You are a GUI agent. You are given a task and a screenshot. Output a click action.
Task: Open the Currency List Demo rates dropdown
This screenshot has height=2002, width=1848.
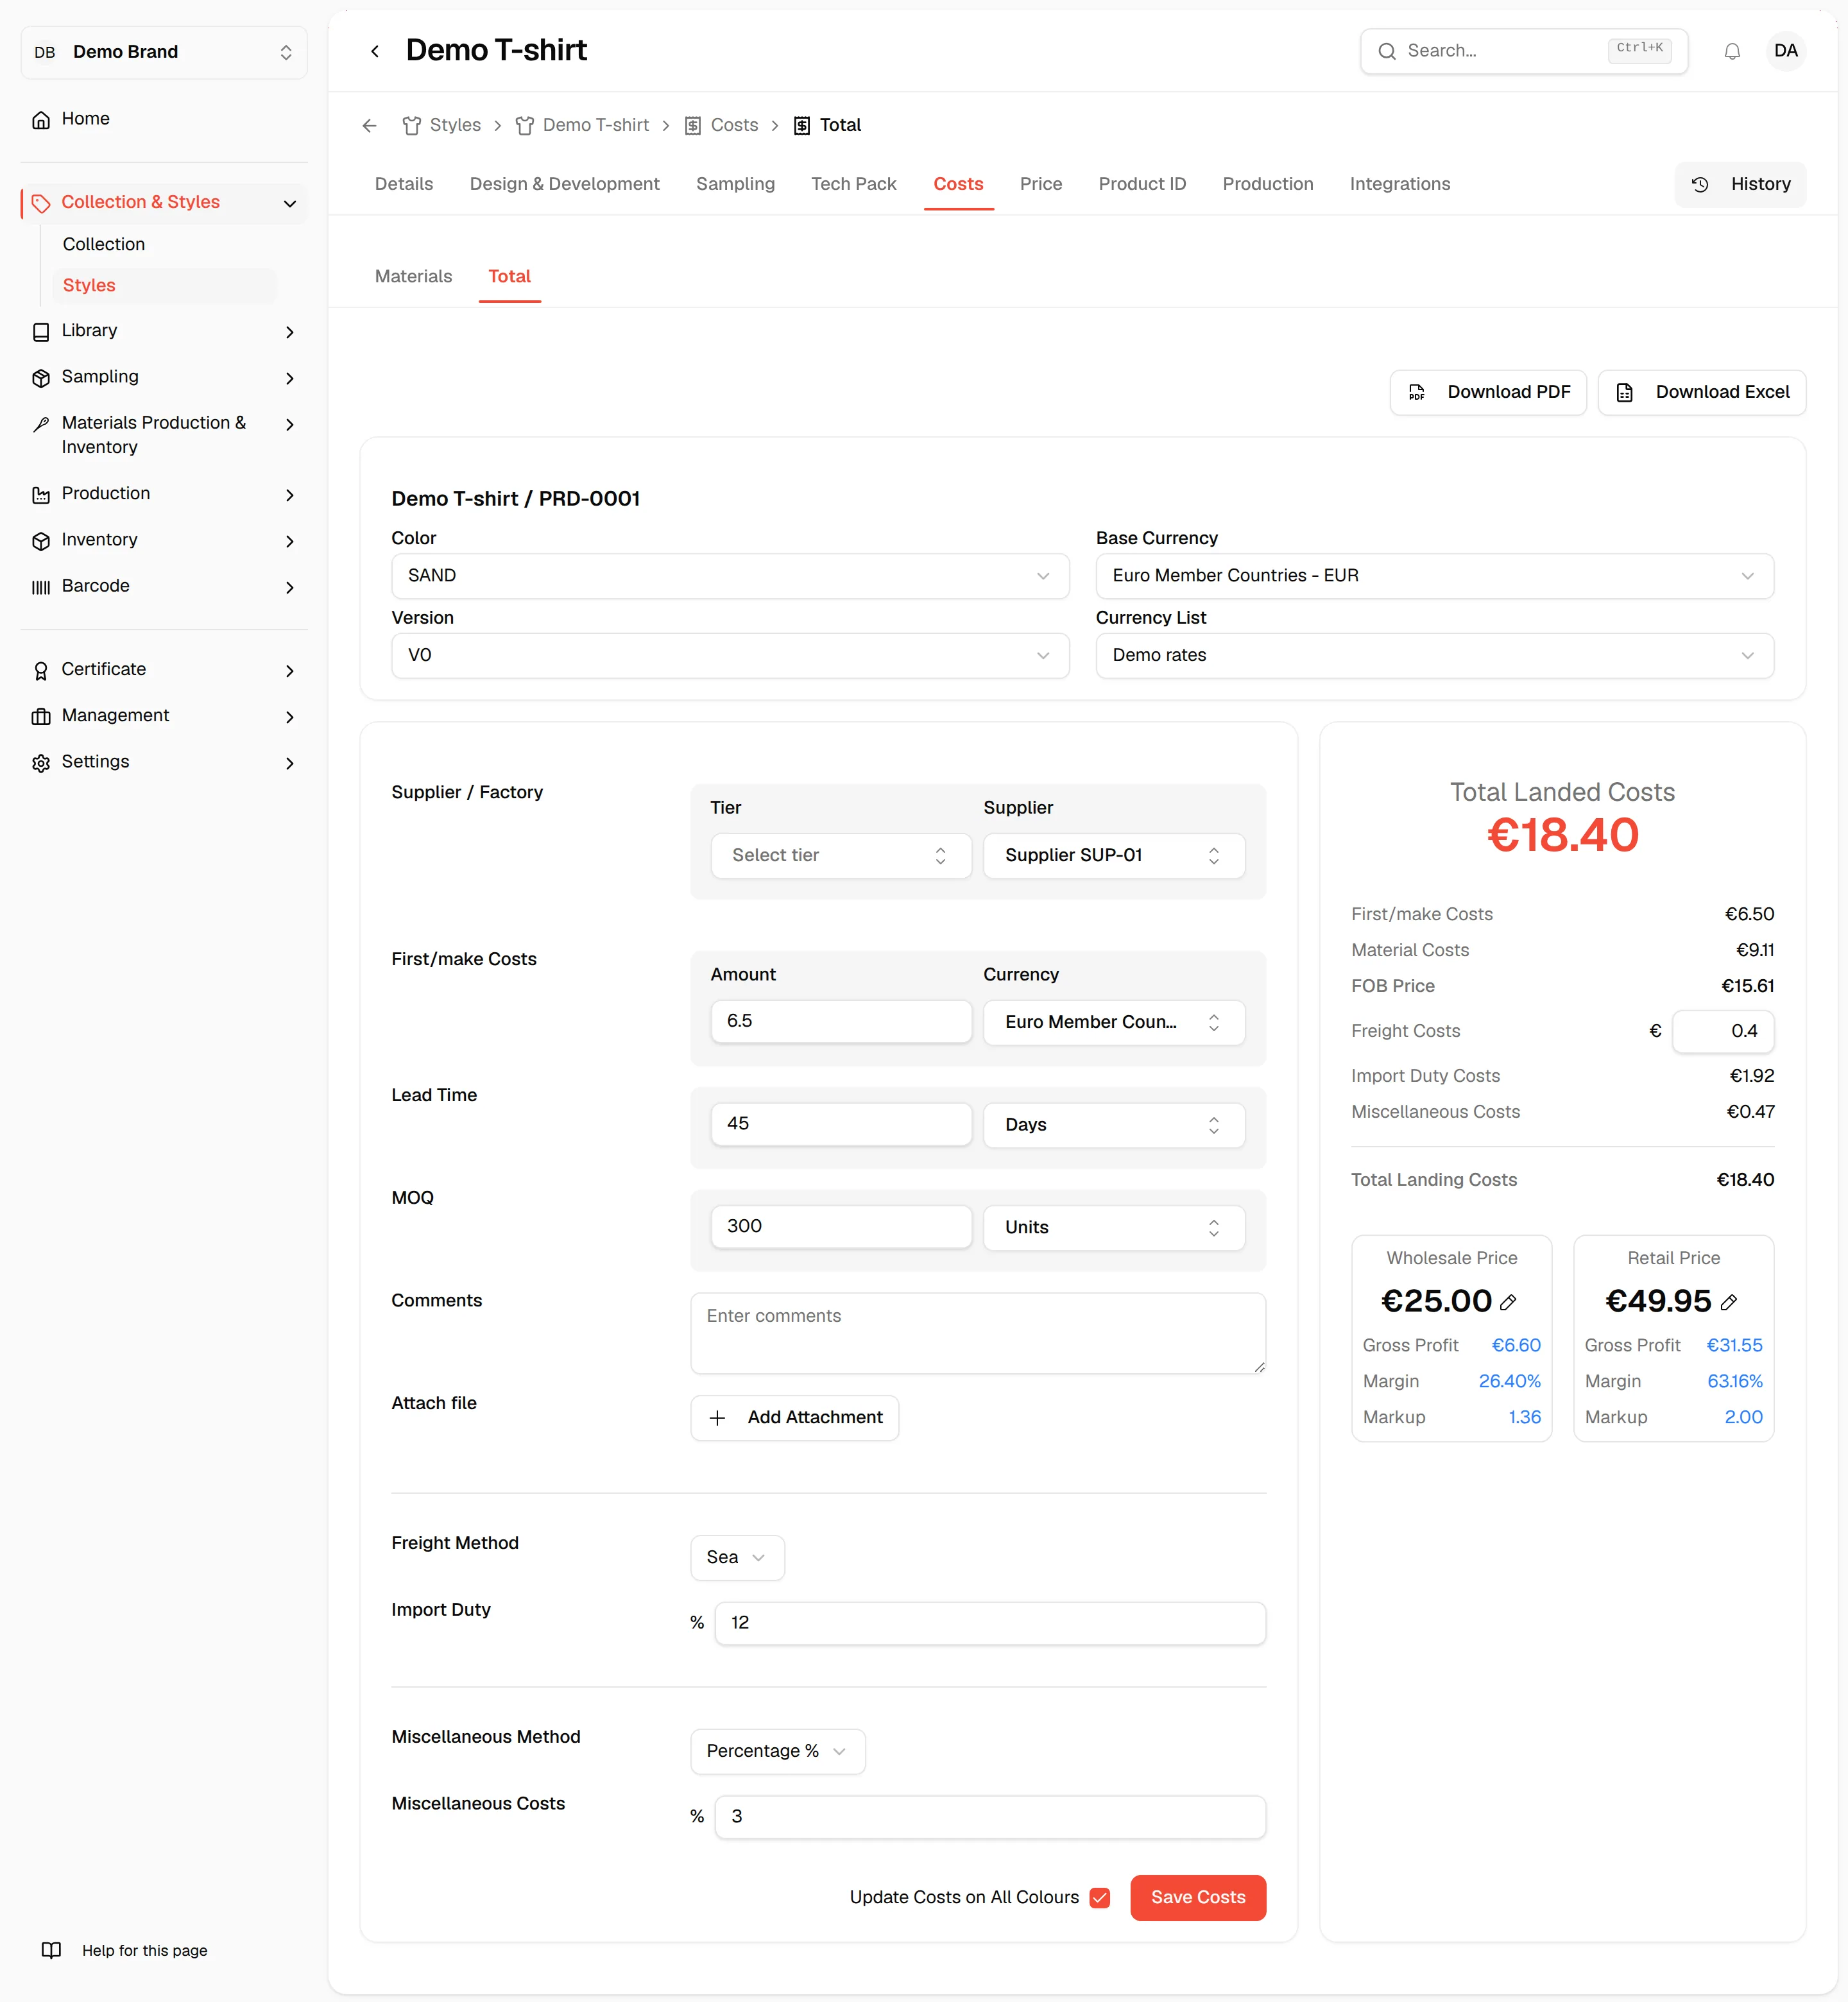(1434, 655)
